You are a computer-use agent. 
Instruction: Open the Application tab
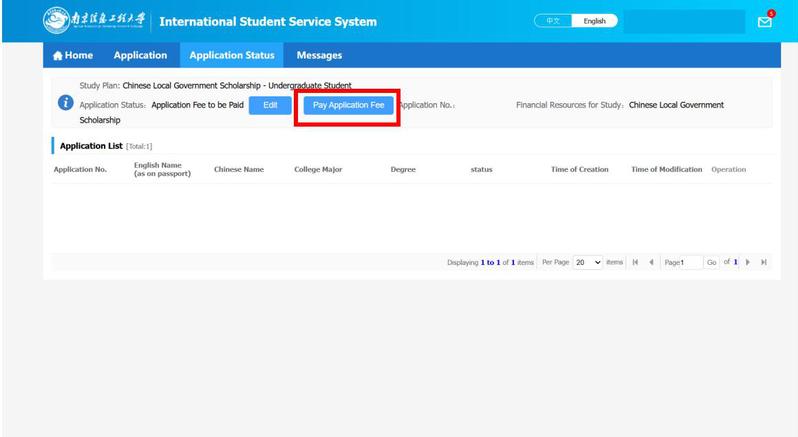tap(139, 55)
